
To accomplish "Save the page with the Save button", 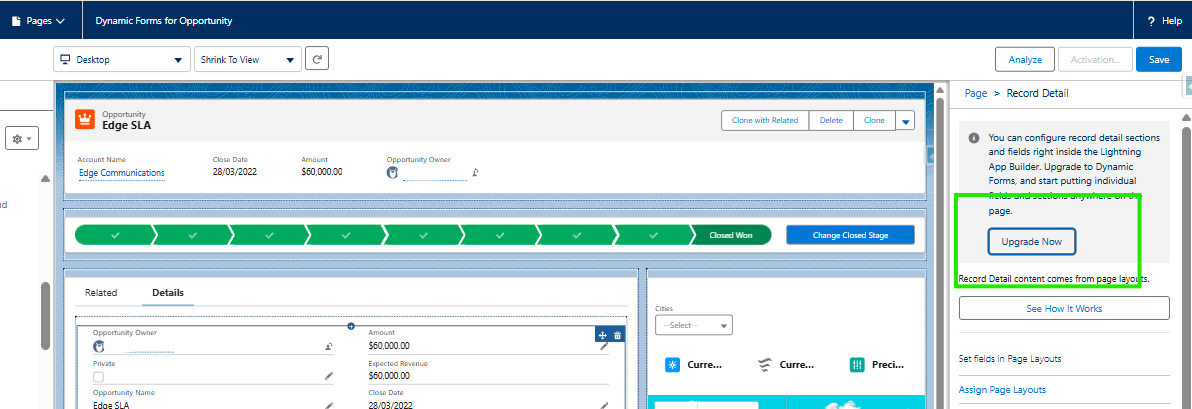I will click(x=1158, y=60).
